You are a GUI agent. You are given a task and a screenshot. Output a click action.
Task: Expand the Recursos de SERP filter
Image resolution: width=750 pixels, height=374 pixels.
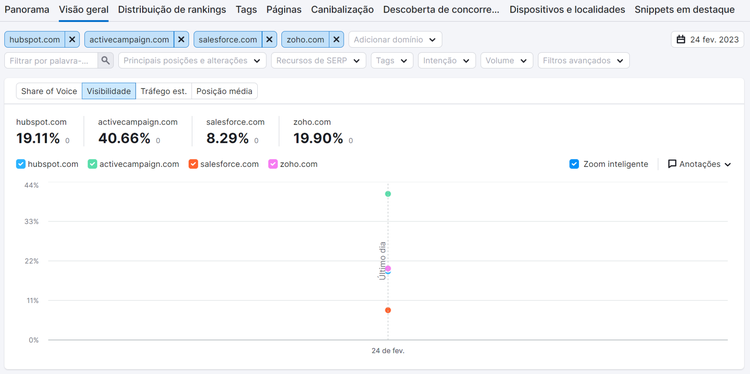(x=319, y=61)
